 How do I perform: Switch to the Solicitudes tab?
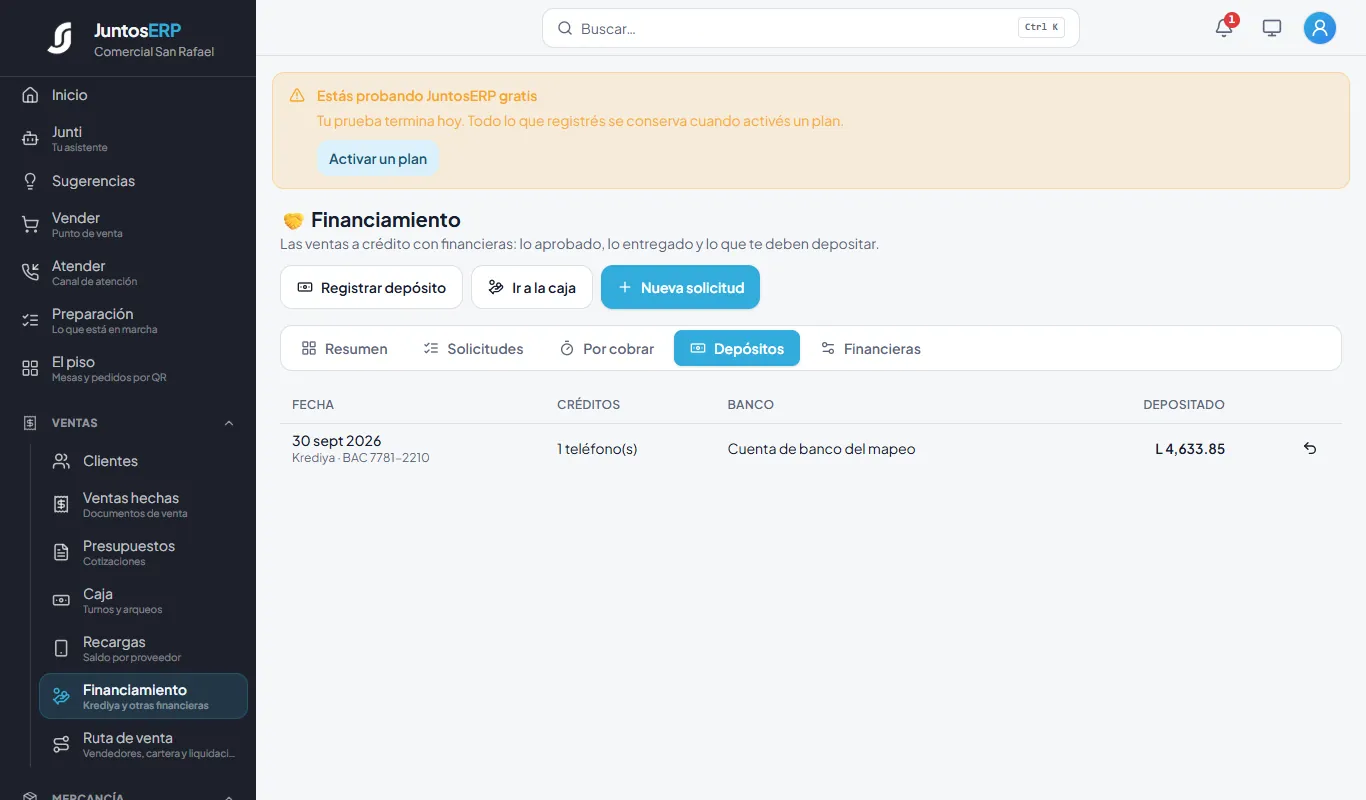point(473,348)
